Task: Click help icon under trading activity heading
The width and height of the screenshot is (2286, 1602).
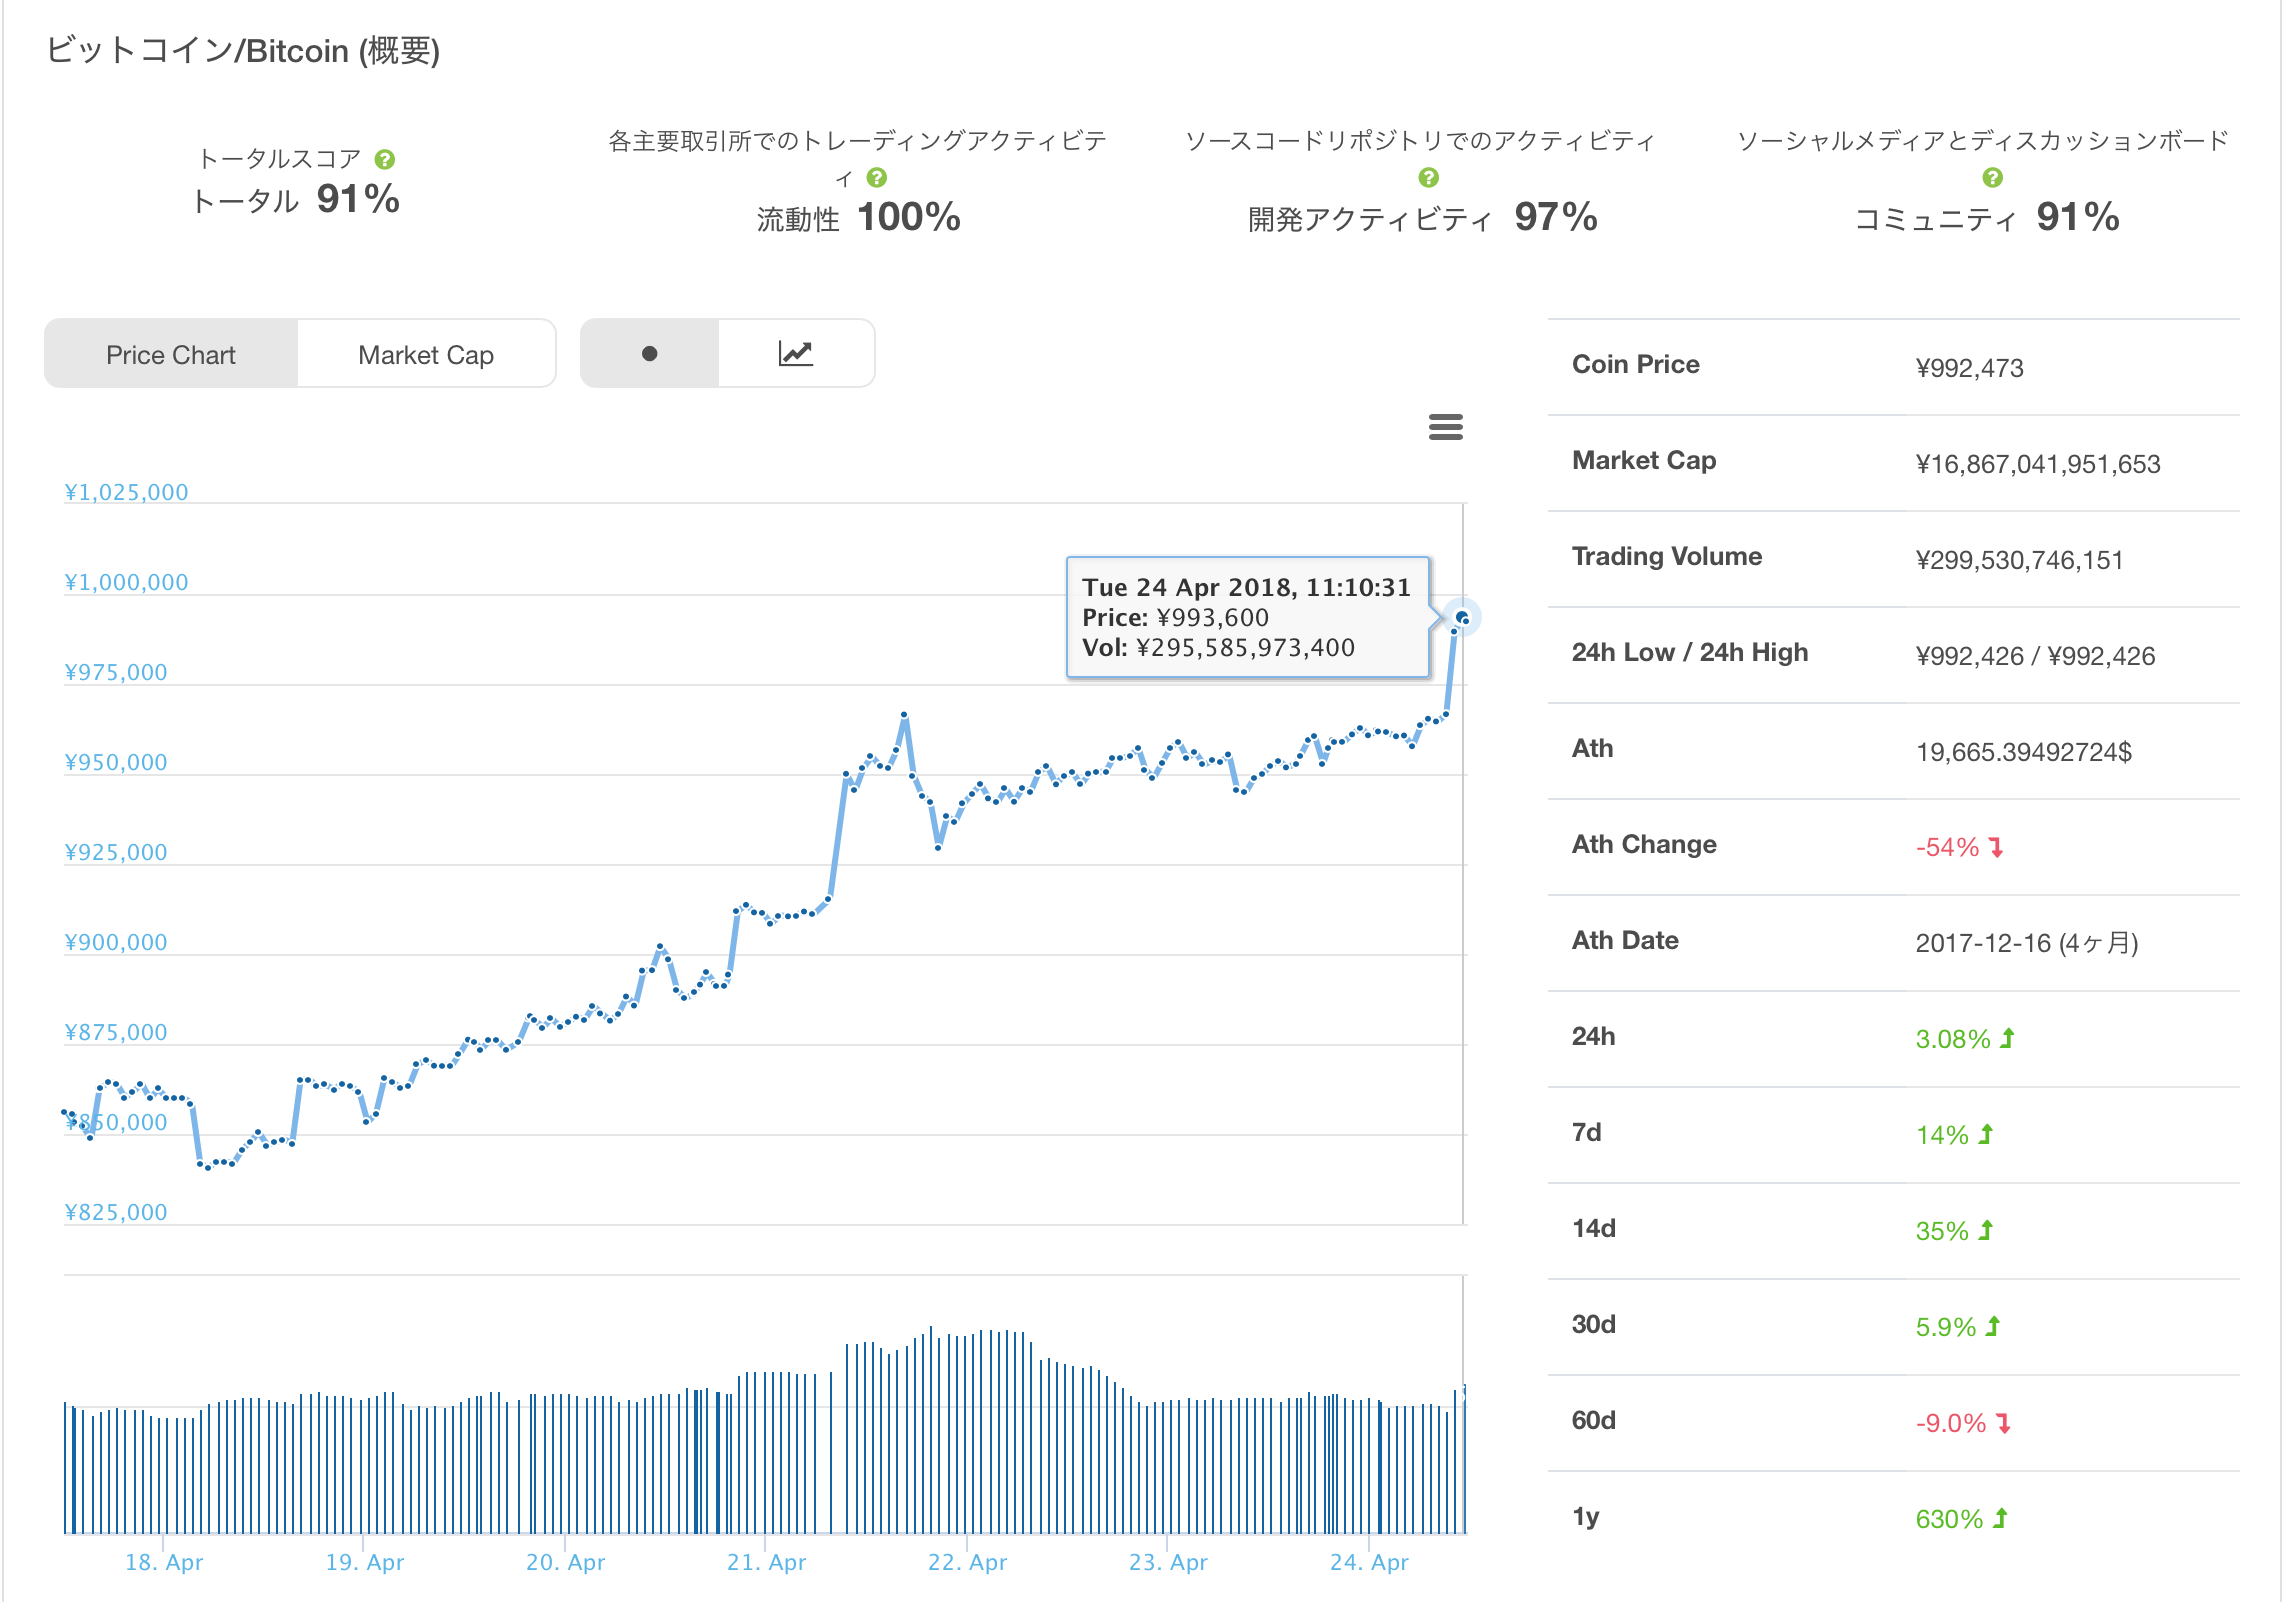Action: pos(877,177)
